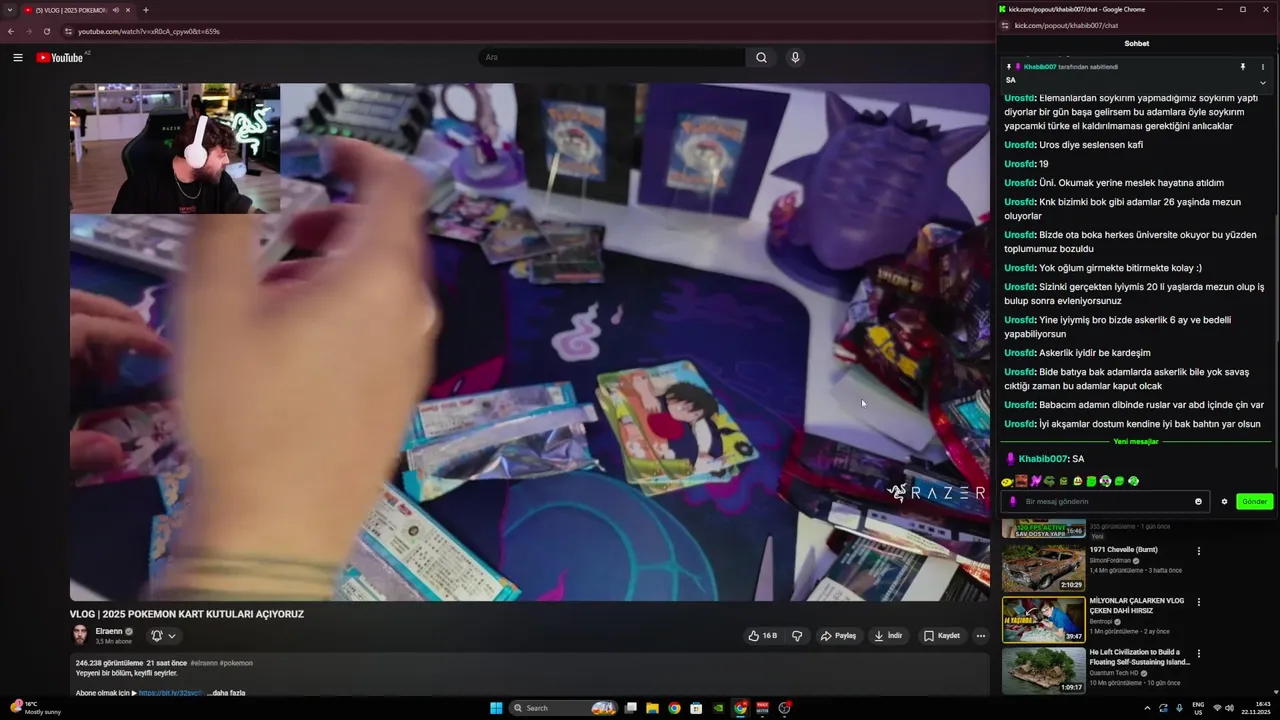
Task: Click Urosfd username on '19' message
Action: 1019,164
